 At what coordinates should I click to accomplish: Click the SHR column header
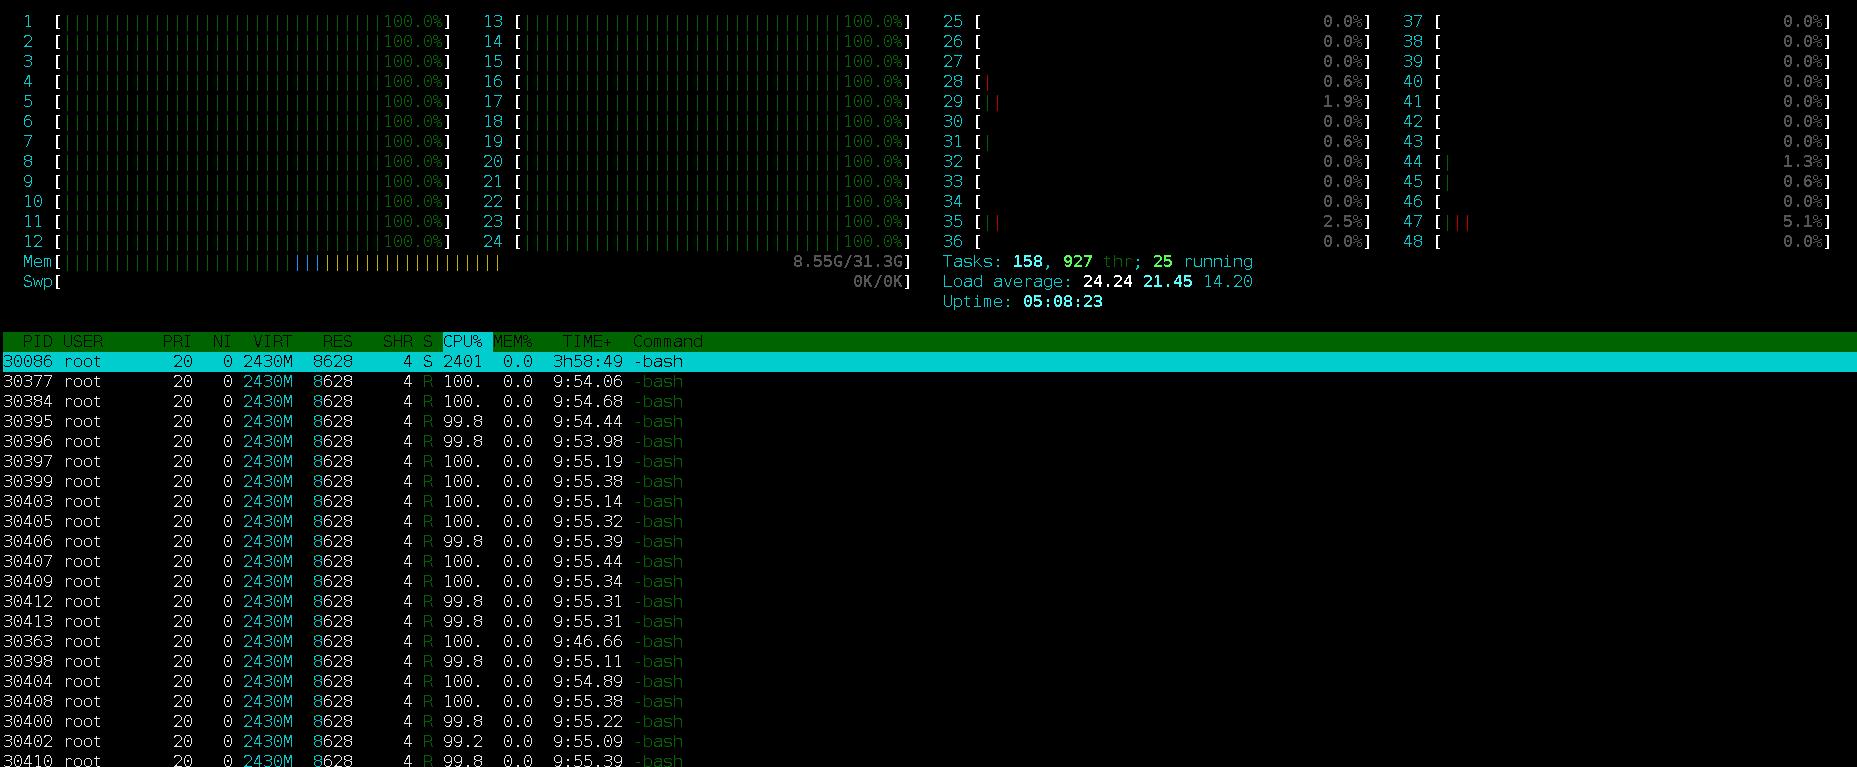pos(397,341)
